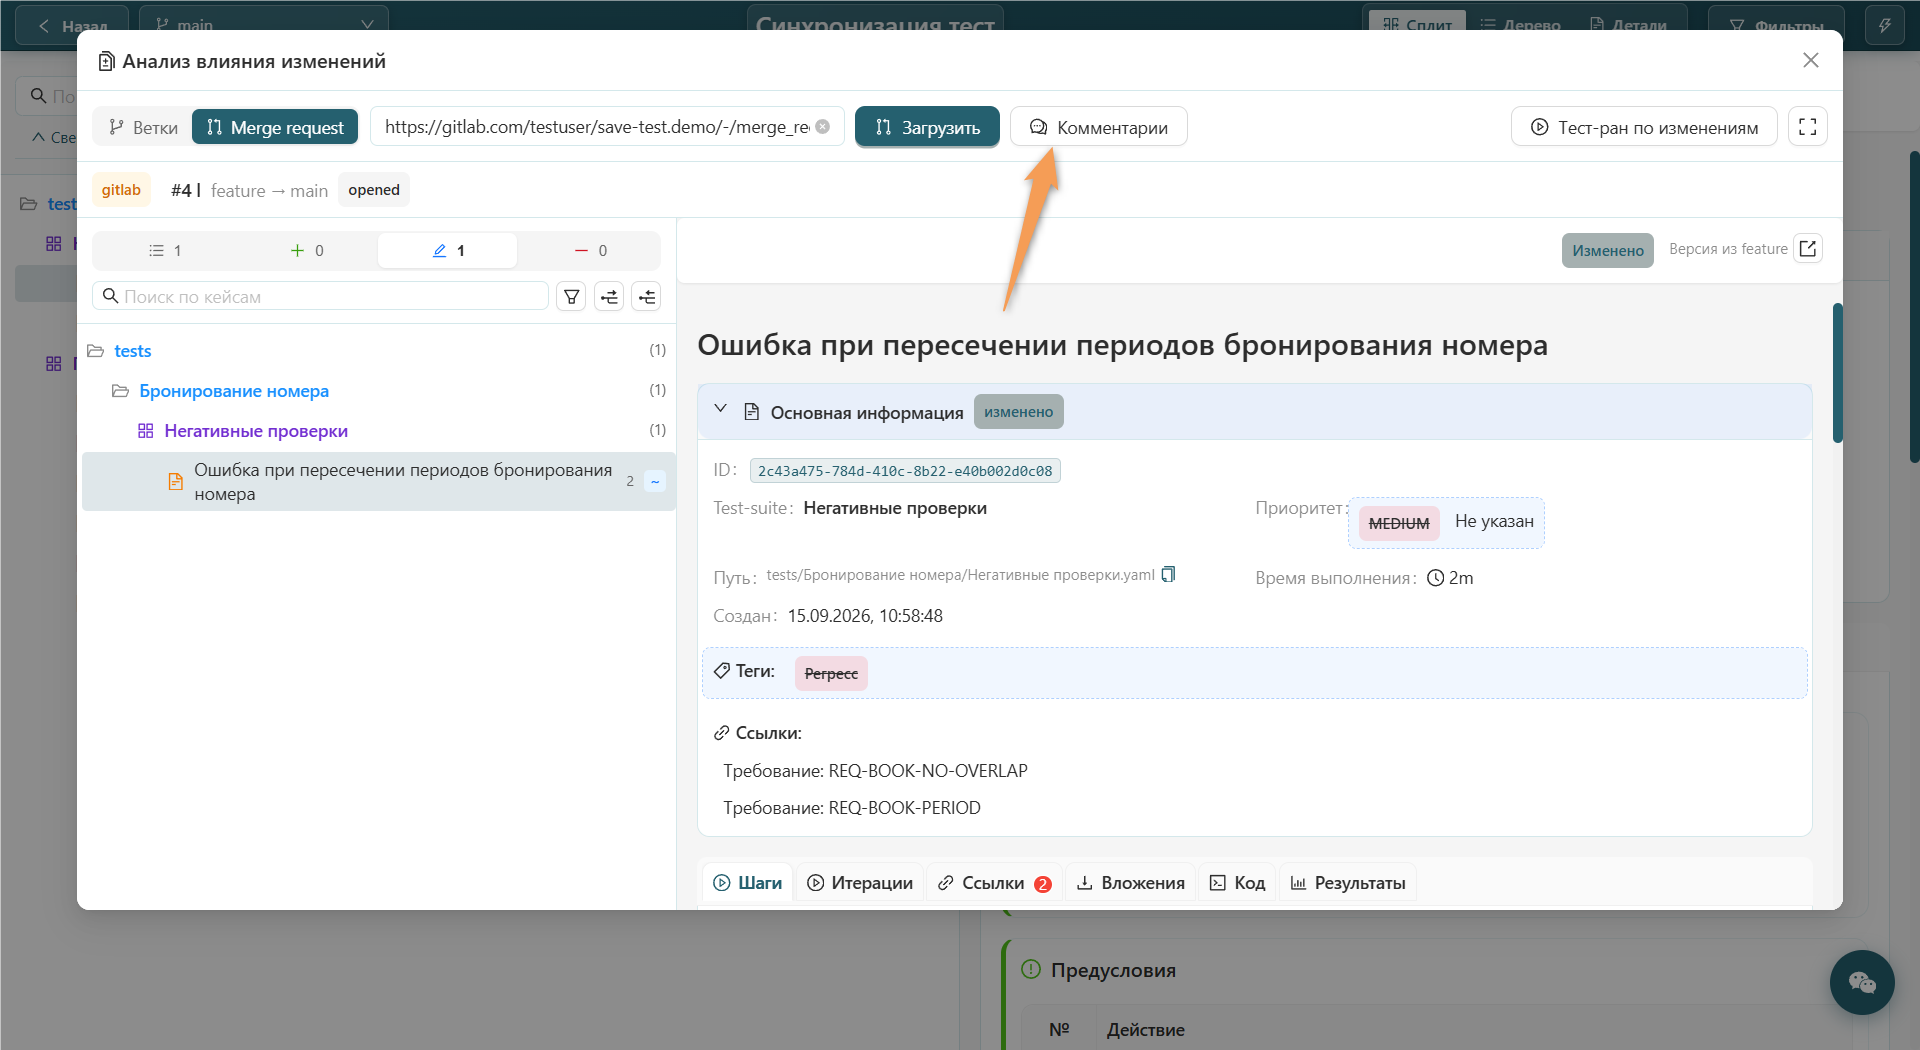Toggle fullscreen for the dialog
This screenshot has height=1050, width=1920.
click(1807, 127)
